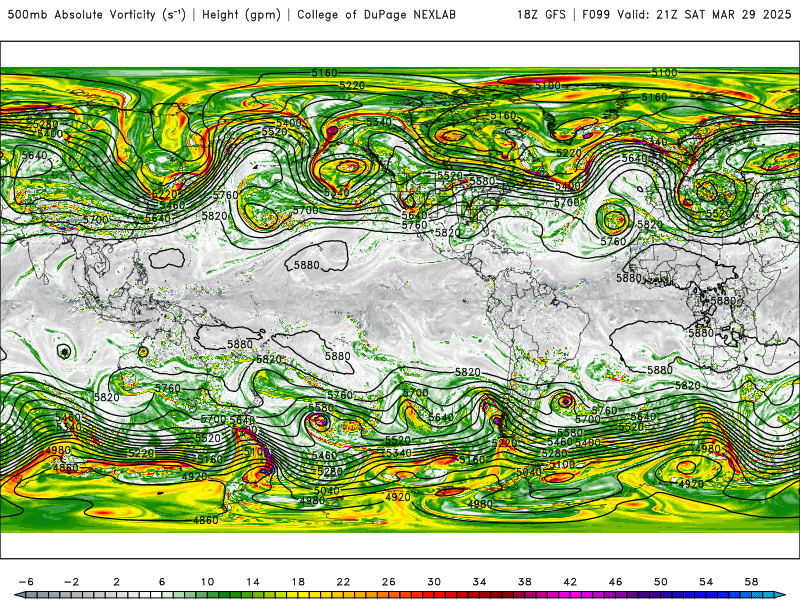Image resolution: width=800 pixels, height=600 pixels.
Task: Click the "F099 Valid: 21Z SAT MAR 29 2025" text
Action: pyautogui.click(x=686, y=15)
